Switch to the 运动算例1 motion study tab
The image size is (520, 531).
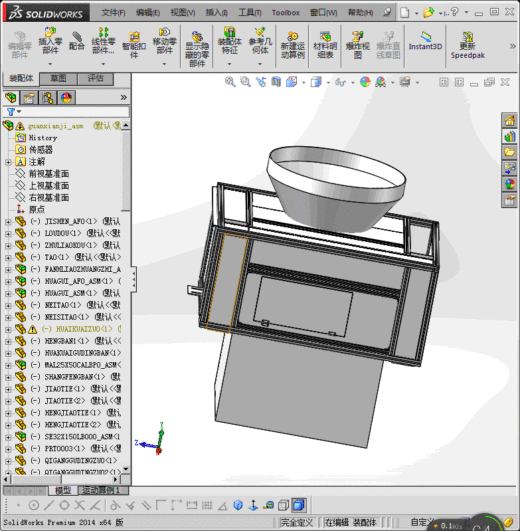(x=101, y=490)
